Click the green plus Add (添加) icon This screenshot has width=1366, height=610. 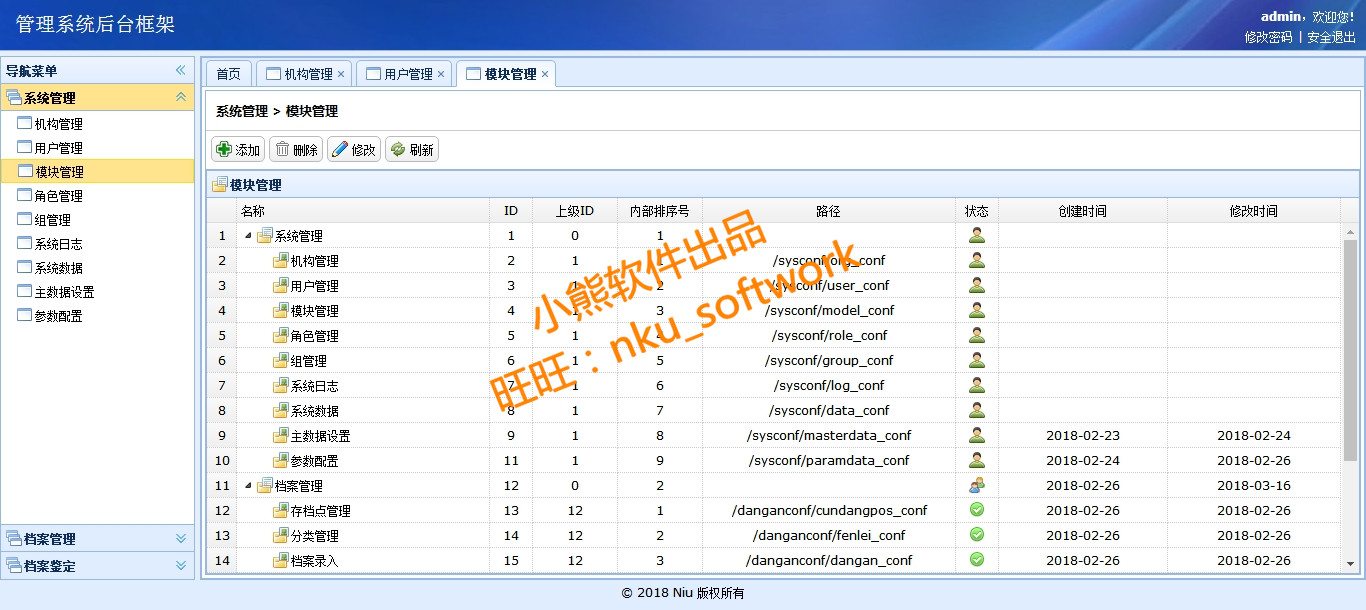[224, 149]
